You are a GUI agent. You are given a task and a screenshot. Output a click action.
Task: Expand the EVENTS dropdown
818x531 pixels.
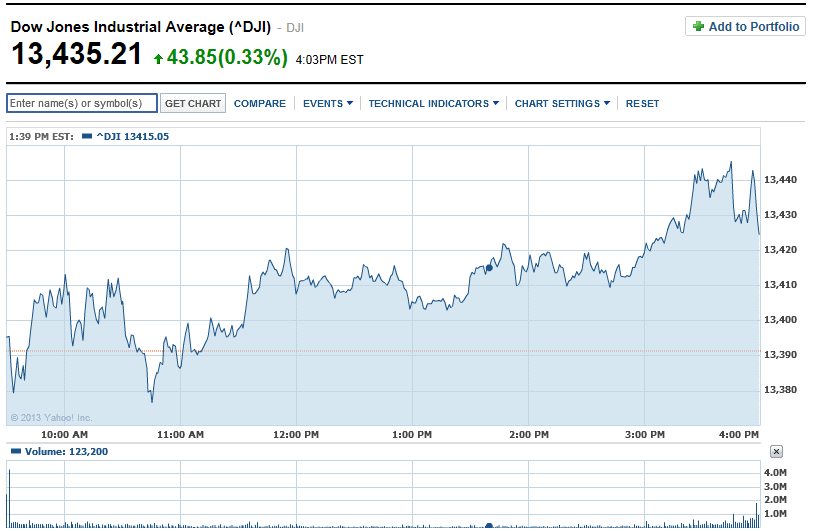pos(328,103)
